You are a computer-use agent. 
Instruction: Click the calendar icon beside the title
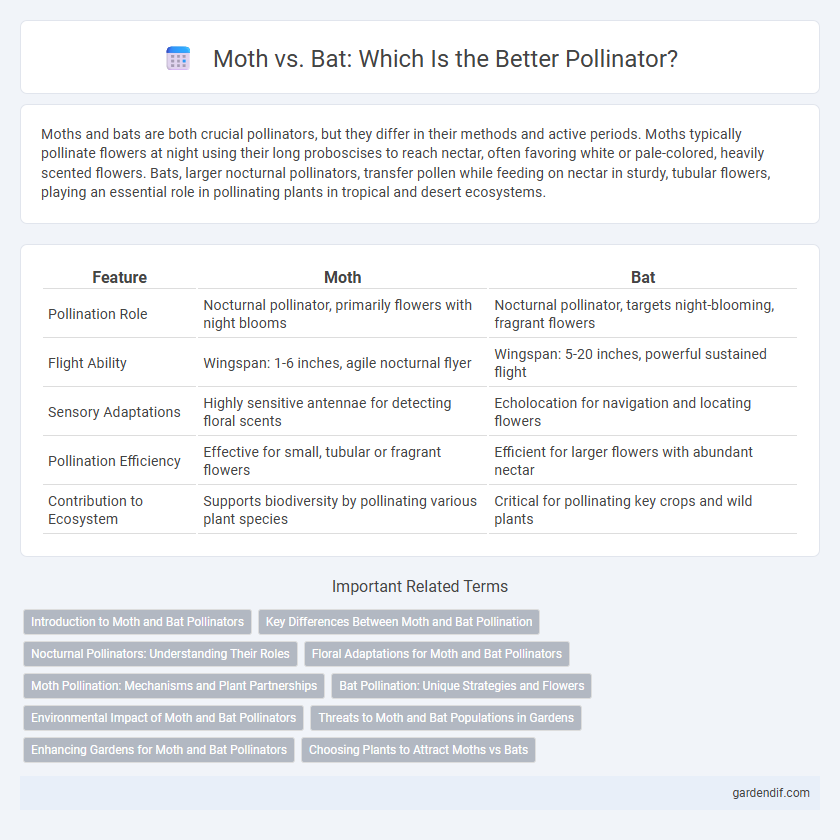point(178,58)
